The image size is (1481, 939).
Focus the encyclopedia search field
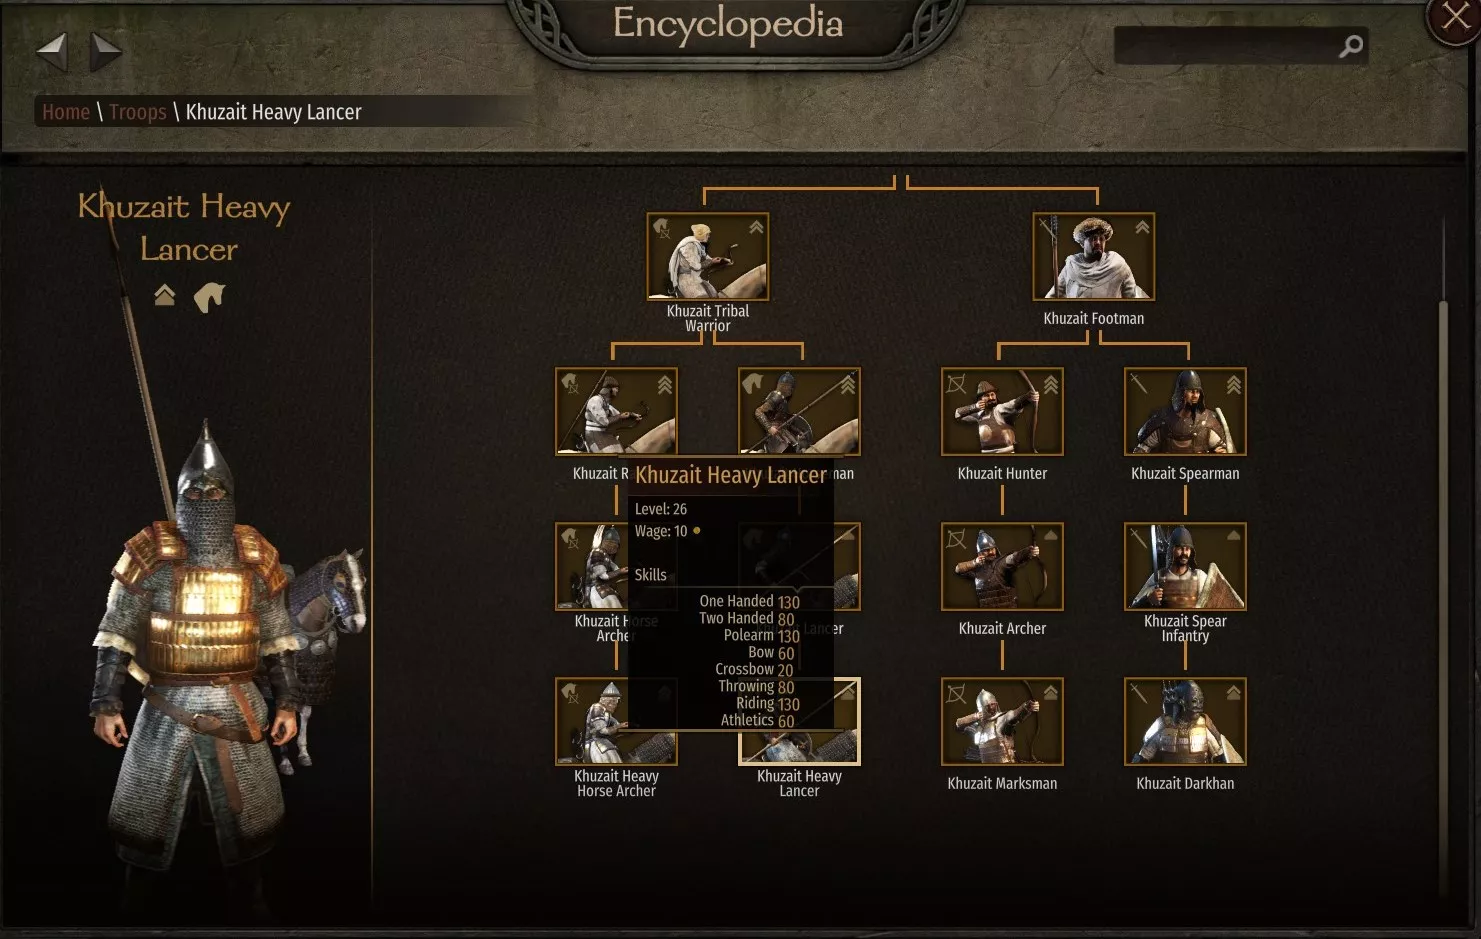pyautogui.click(x=1226, y=46)
